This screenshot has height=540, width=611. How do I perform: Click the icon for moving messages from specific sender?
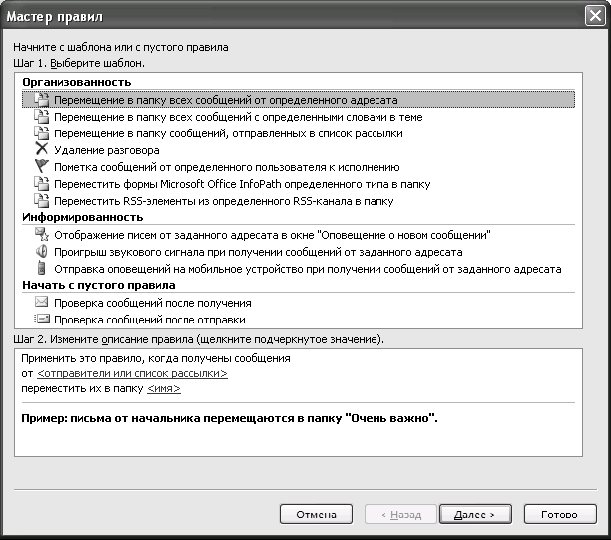[41, 100]
